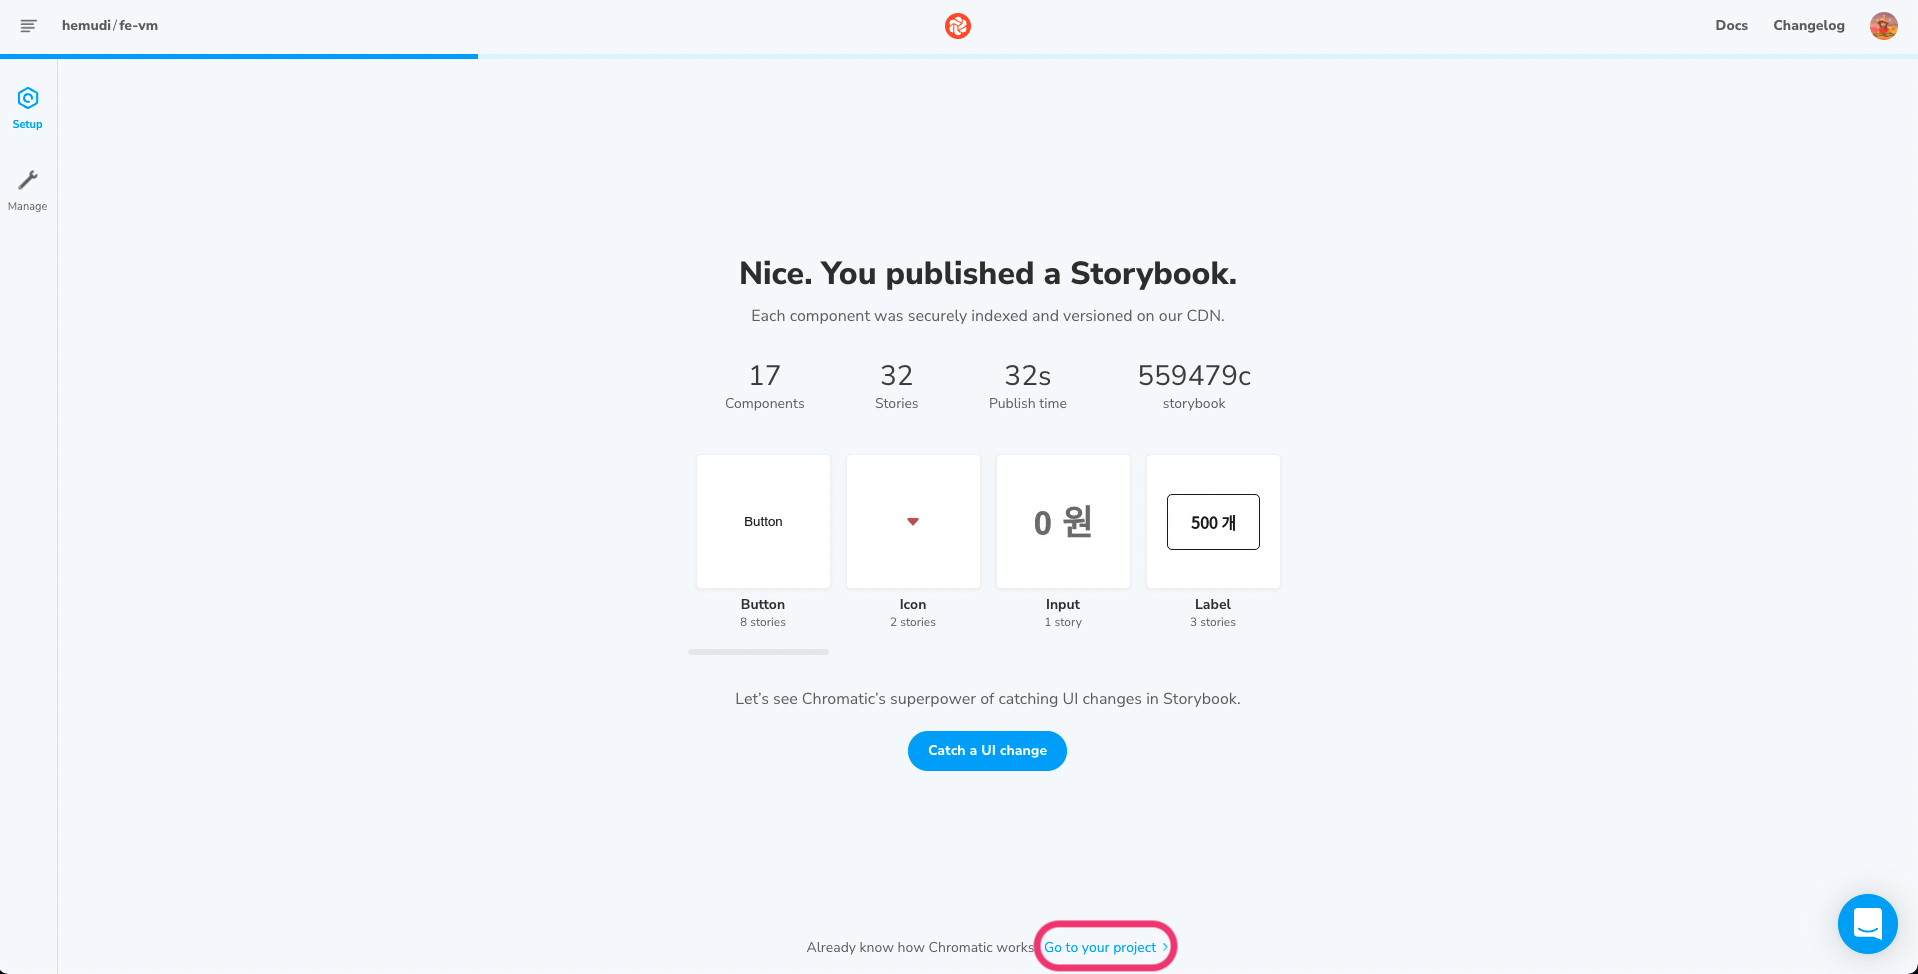Click Catch a UI change button

tap(987, 751)
